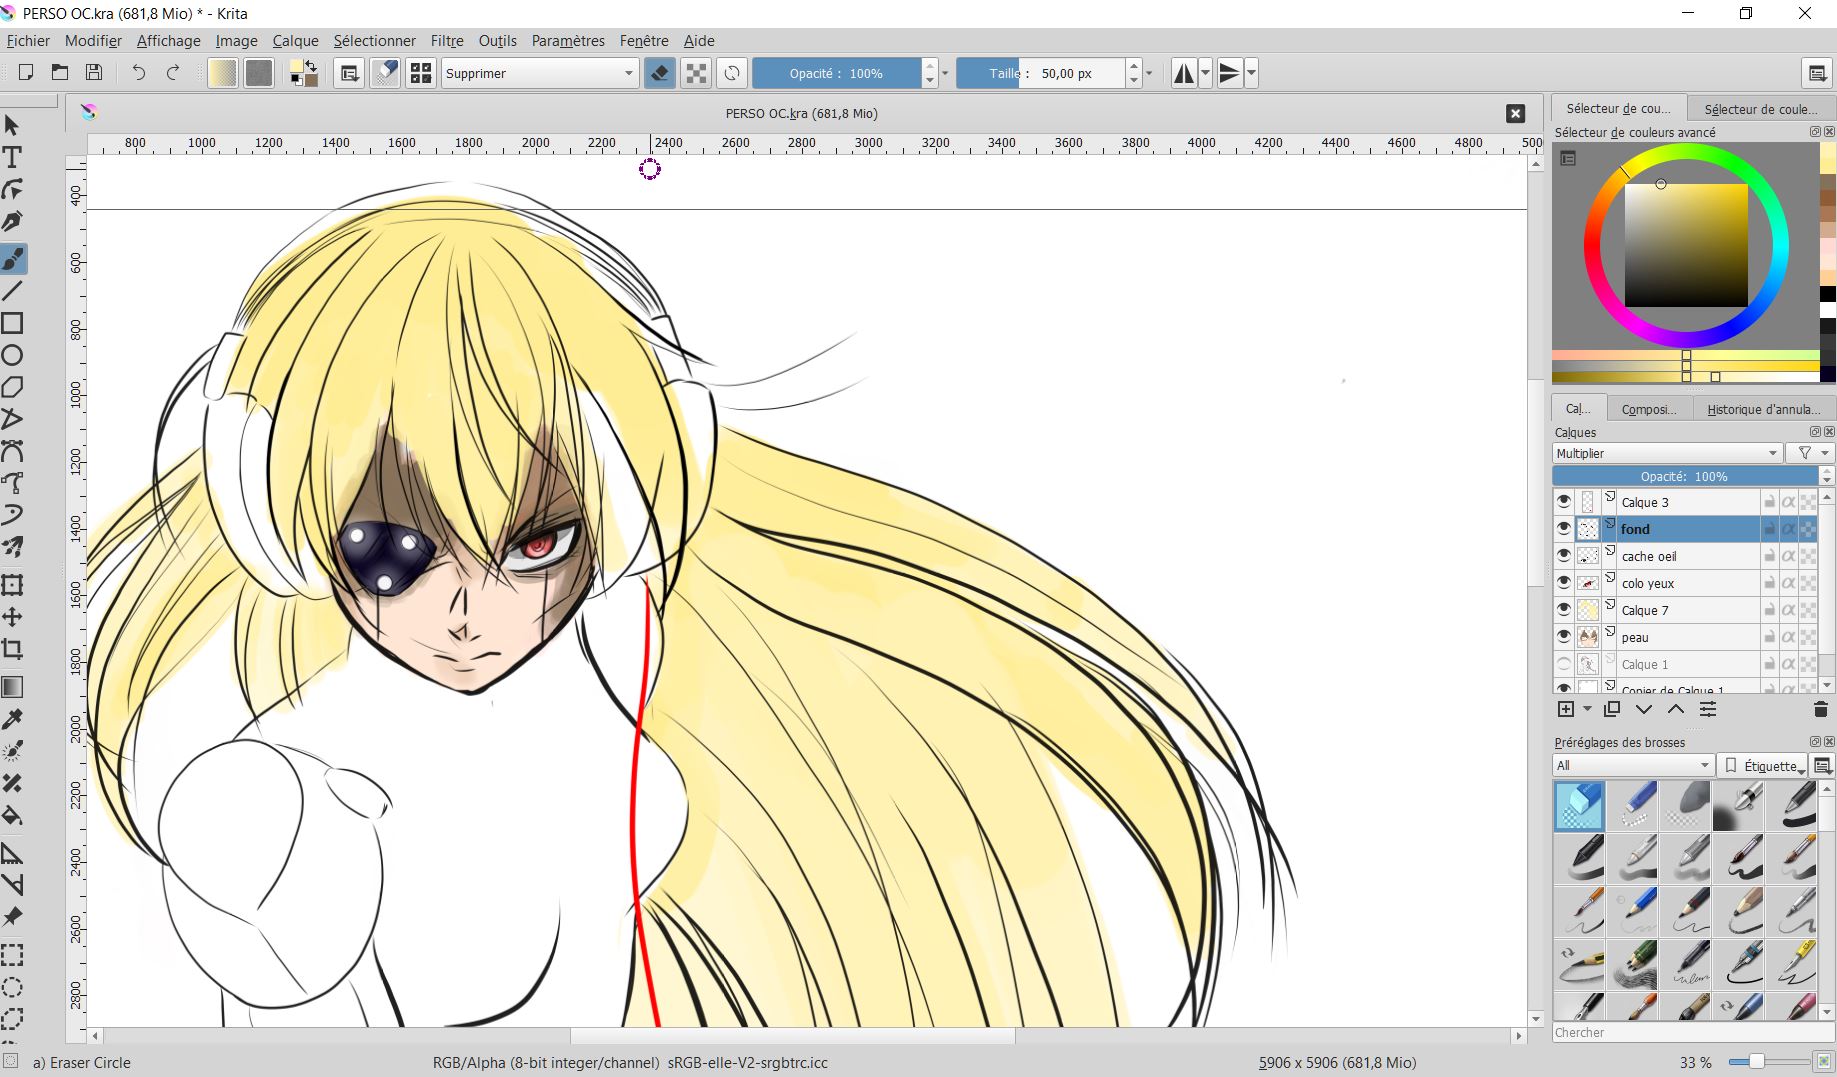
Task: Click the Étiquette button in brush presets
Action: [x=1766, y=765]
